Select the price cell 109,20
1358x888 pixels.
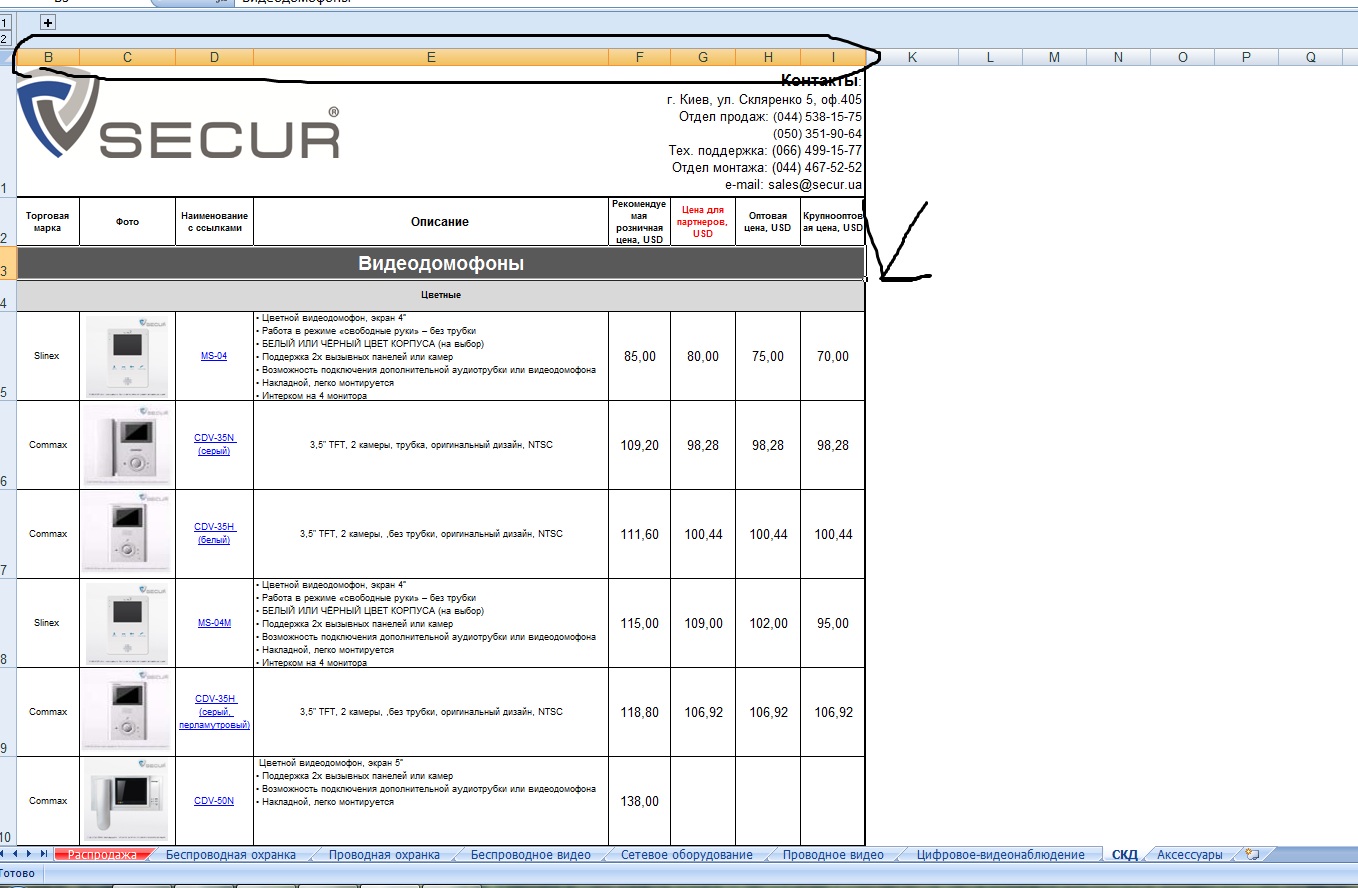639,445
